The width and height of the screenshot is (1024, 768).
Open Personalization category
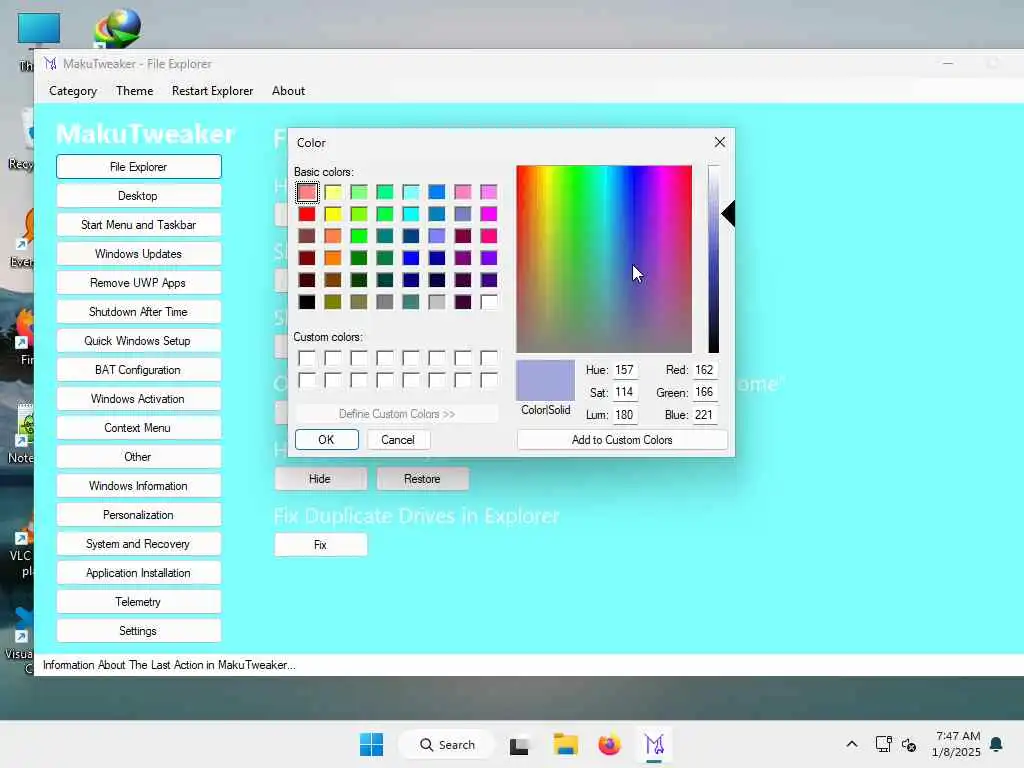click(138, 515)
